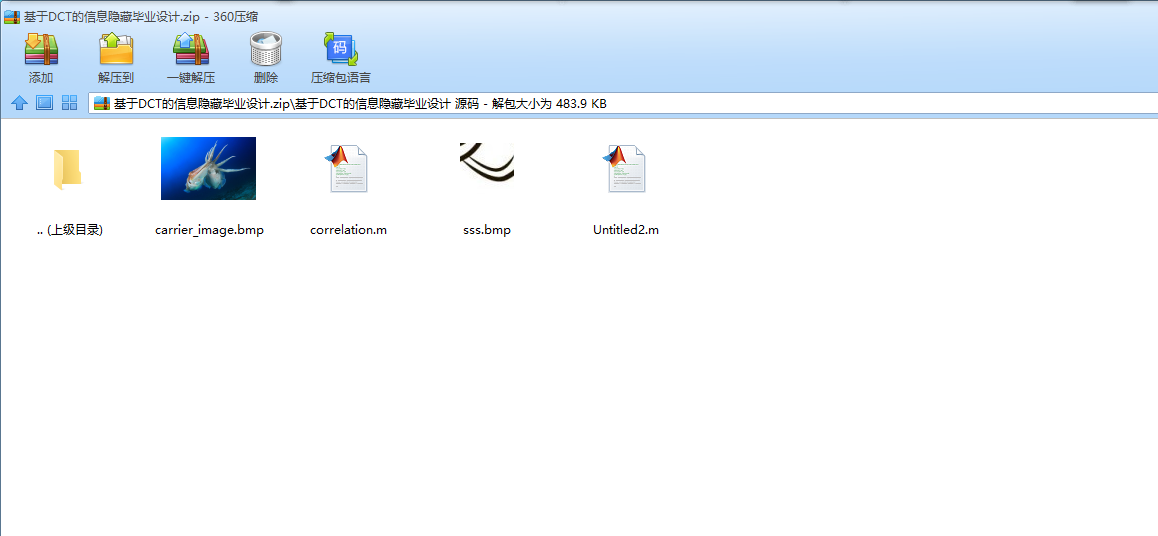
Task: Click the file name label carrier_image.bmp
Action: pyautogui.click(x=209, y=230)
